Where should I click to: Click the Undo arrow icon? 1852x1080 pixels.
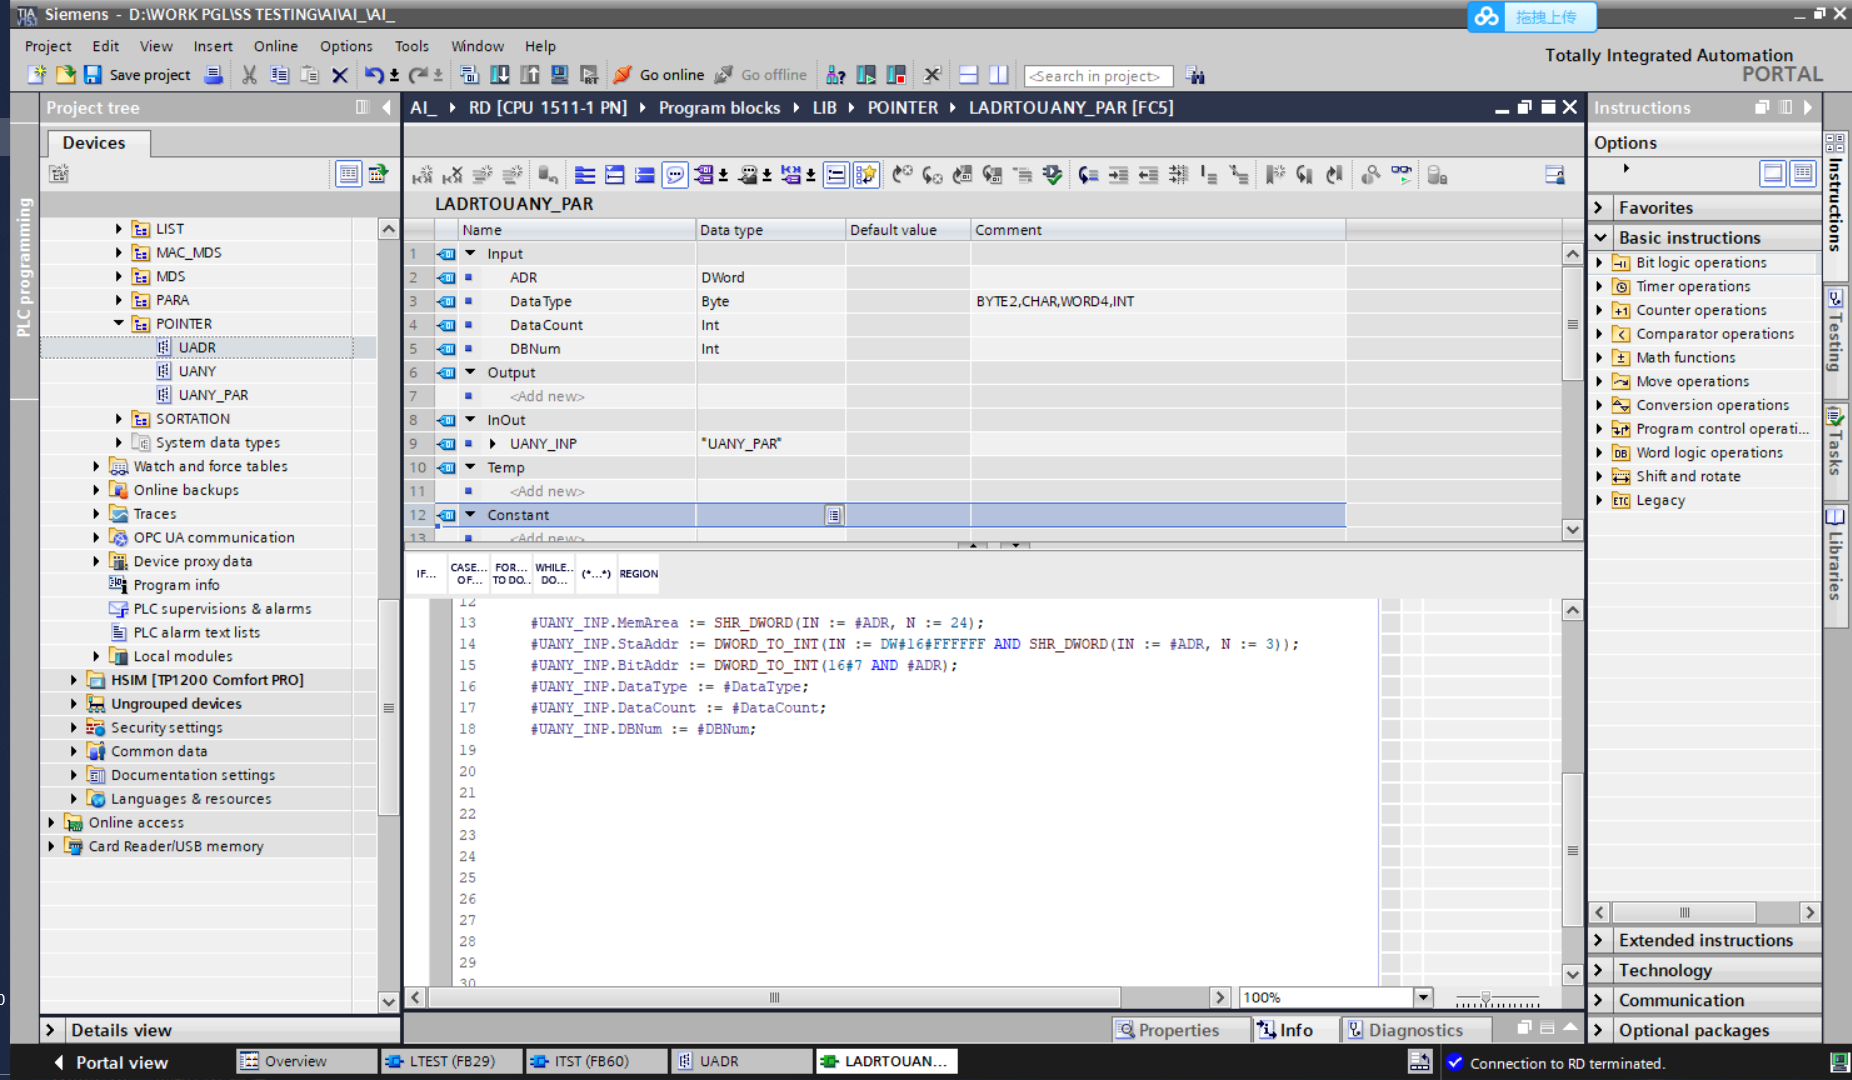click(x=373, y=75)
